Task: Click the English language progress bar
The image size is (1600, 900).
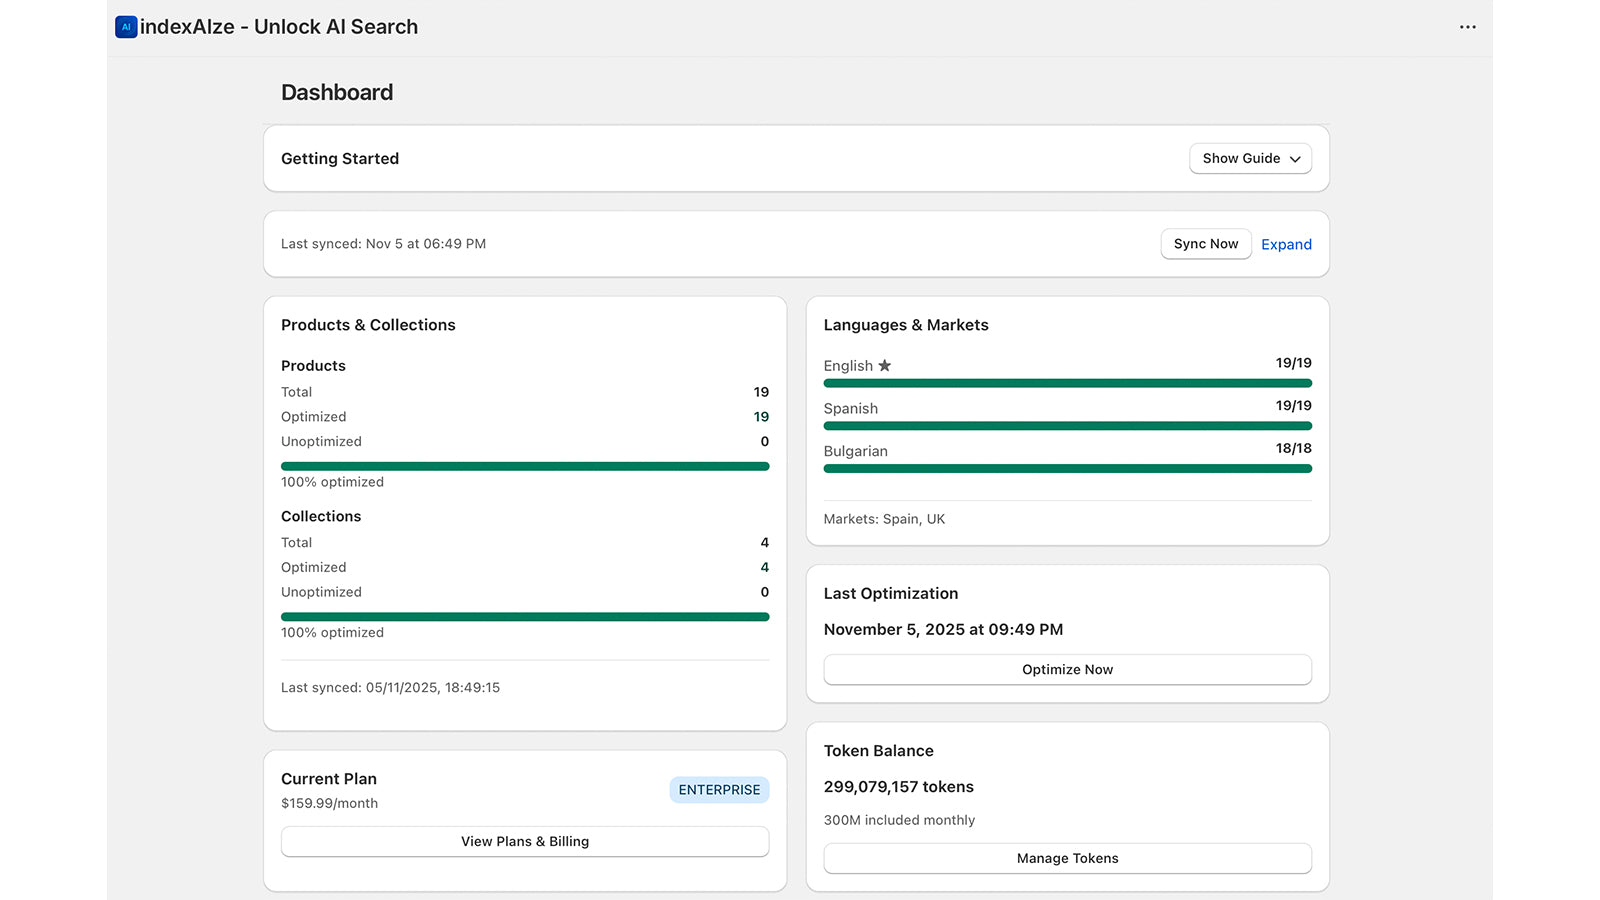Action: click(1067, 383)
